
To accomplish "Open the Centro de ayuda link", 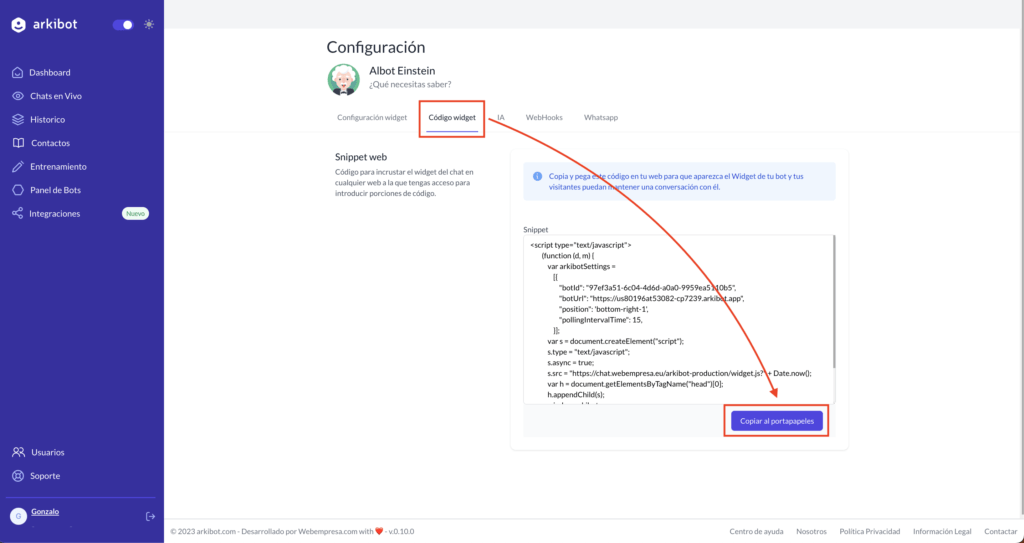I will [756, 531].
